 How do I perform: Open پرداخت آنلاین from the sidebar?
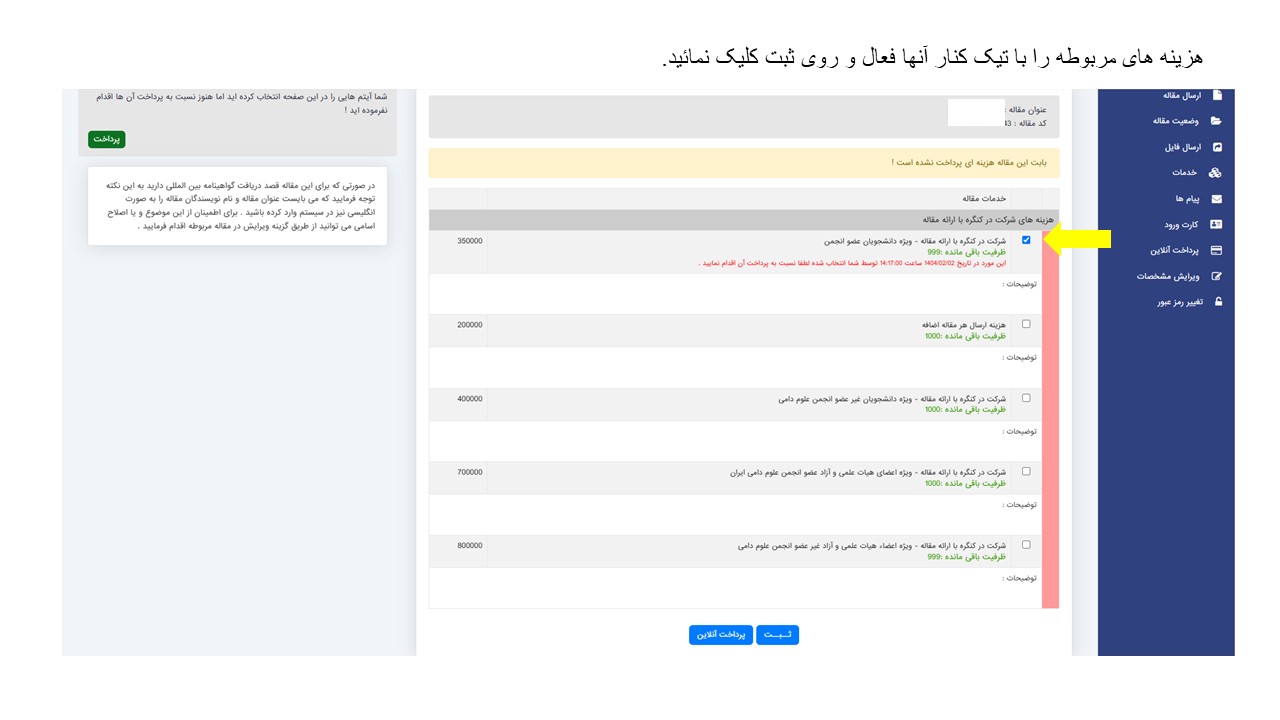(1187, 250)
